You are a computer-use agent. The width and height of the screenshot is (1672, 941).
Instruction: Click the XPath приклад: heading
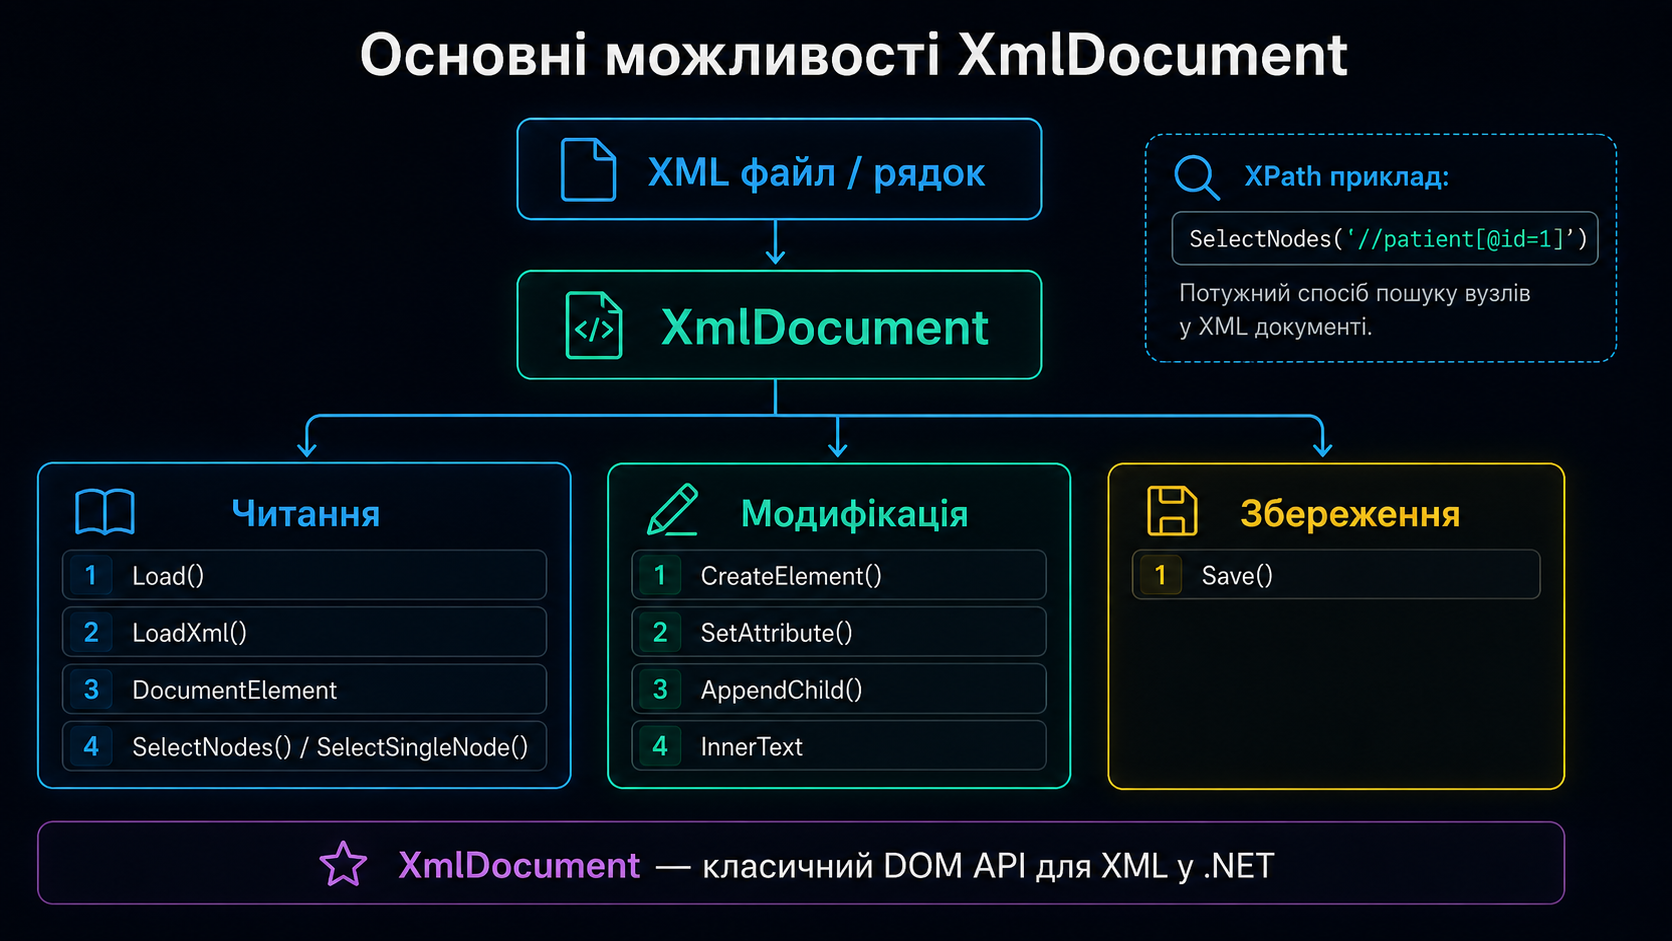click(1346, 177)
